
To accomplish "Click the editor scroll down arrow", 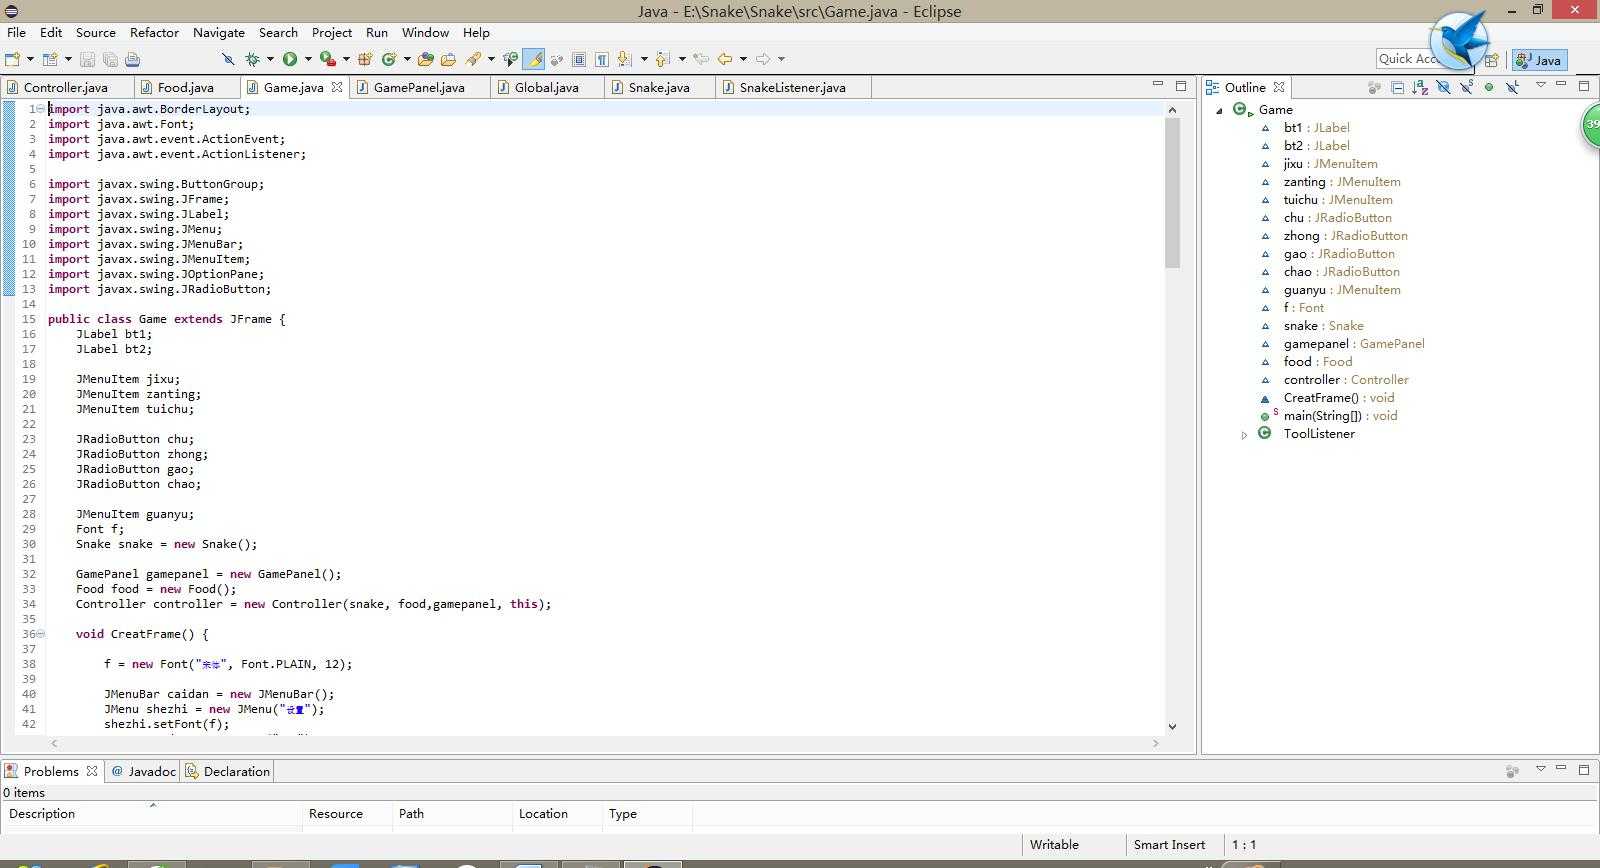I will coord(1172,727).
